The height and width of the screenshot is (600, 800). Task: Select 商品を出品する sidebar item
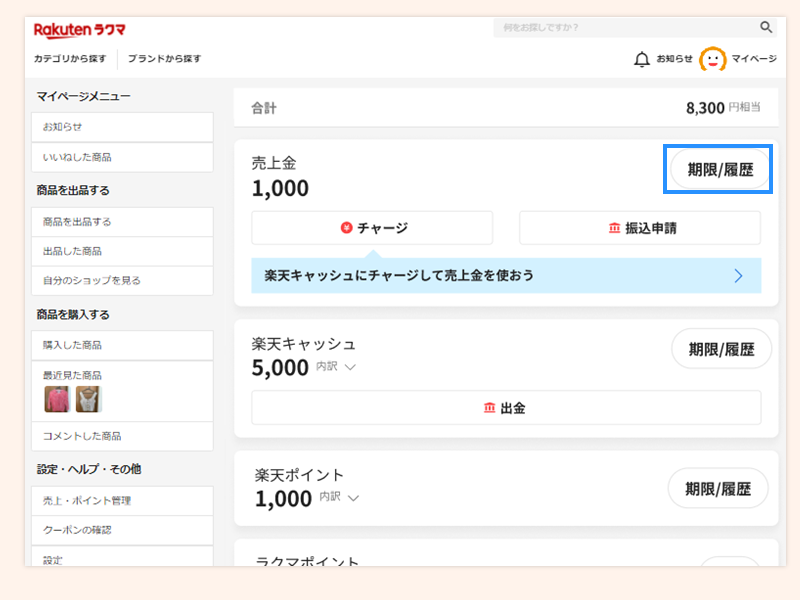point(122,222)
